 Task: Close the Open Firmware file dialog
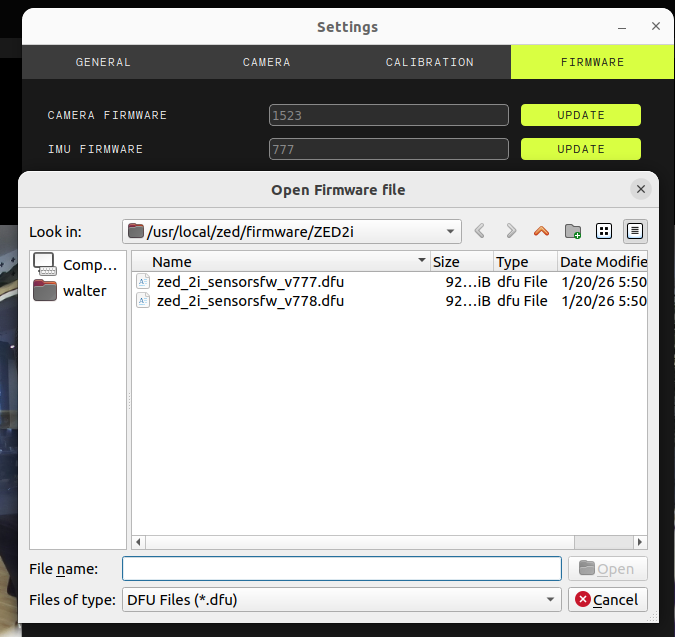click(x=641, y=189)
